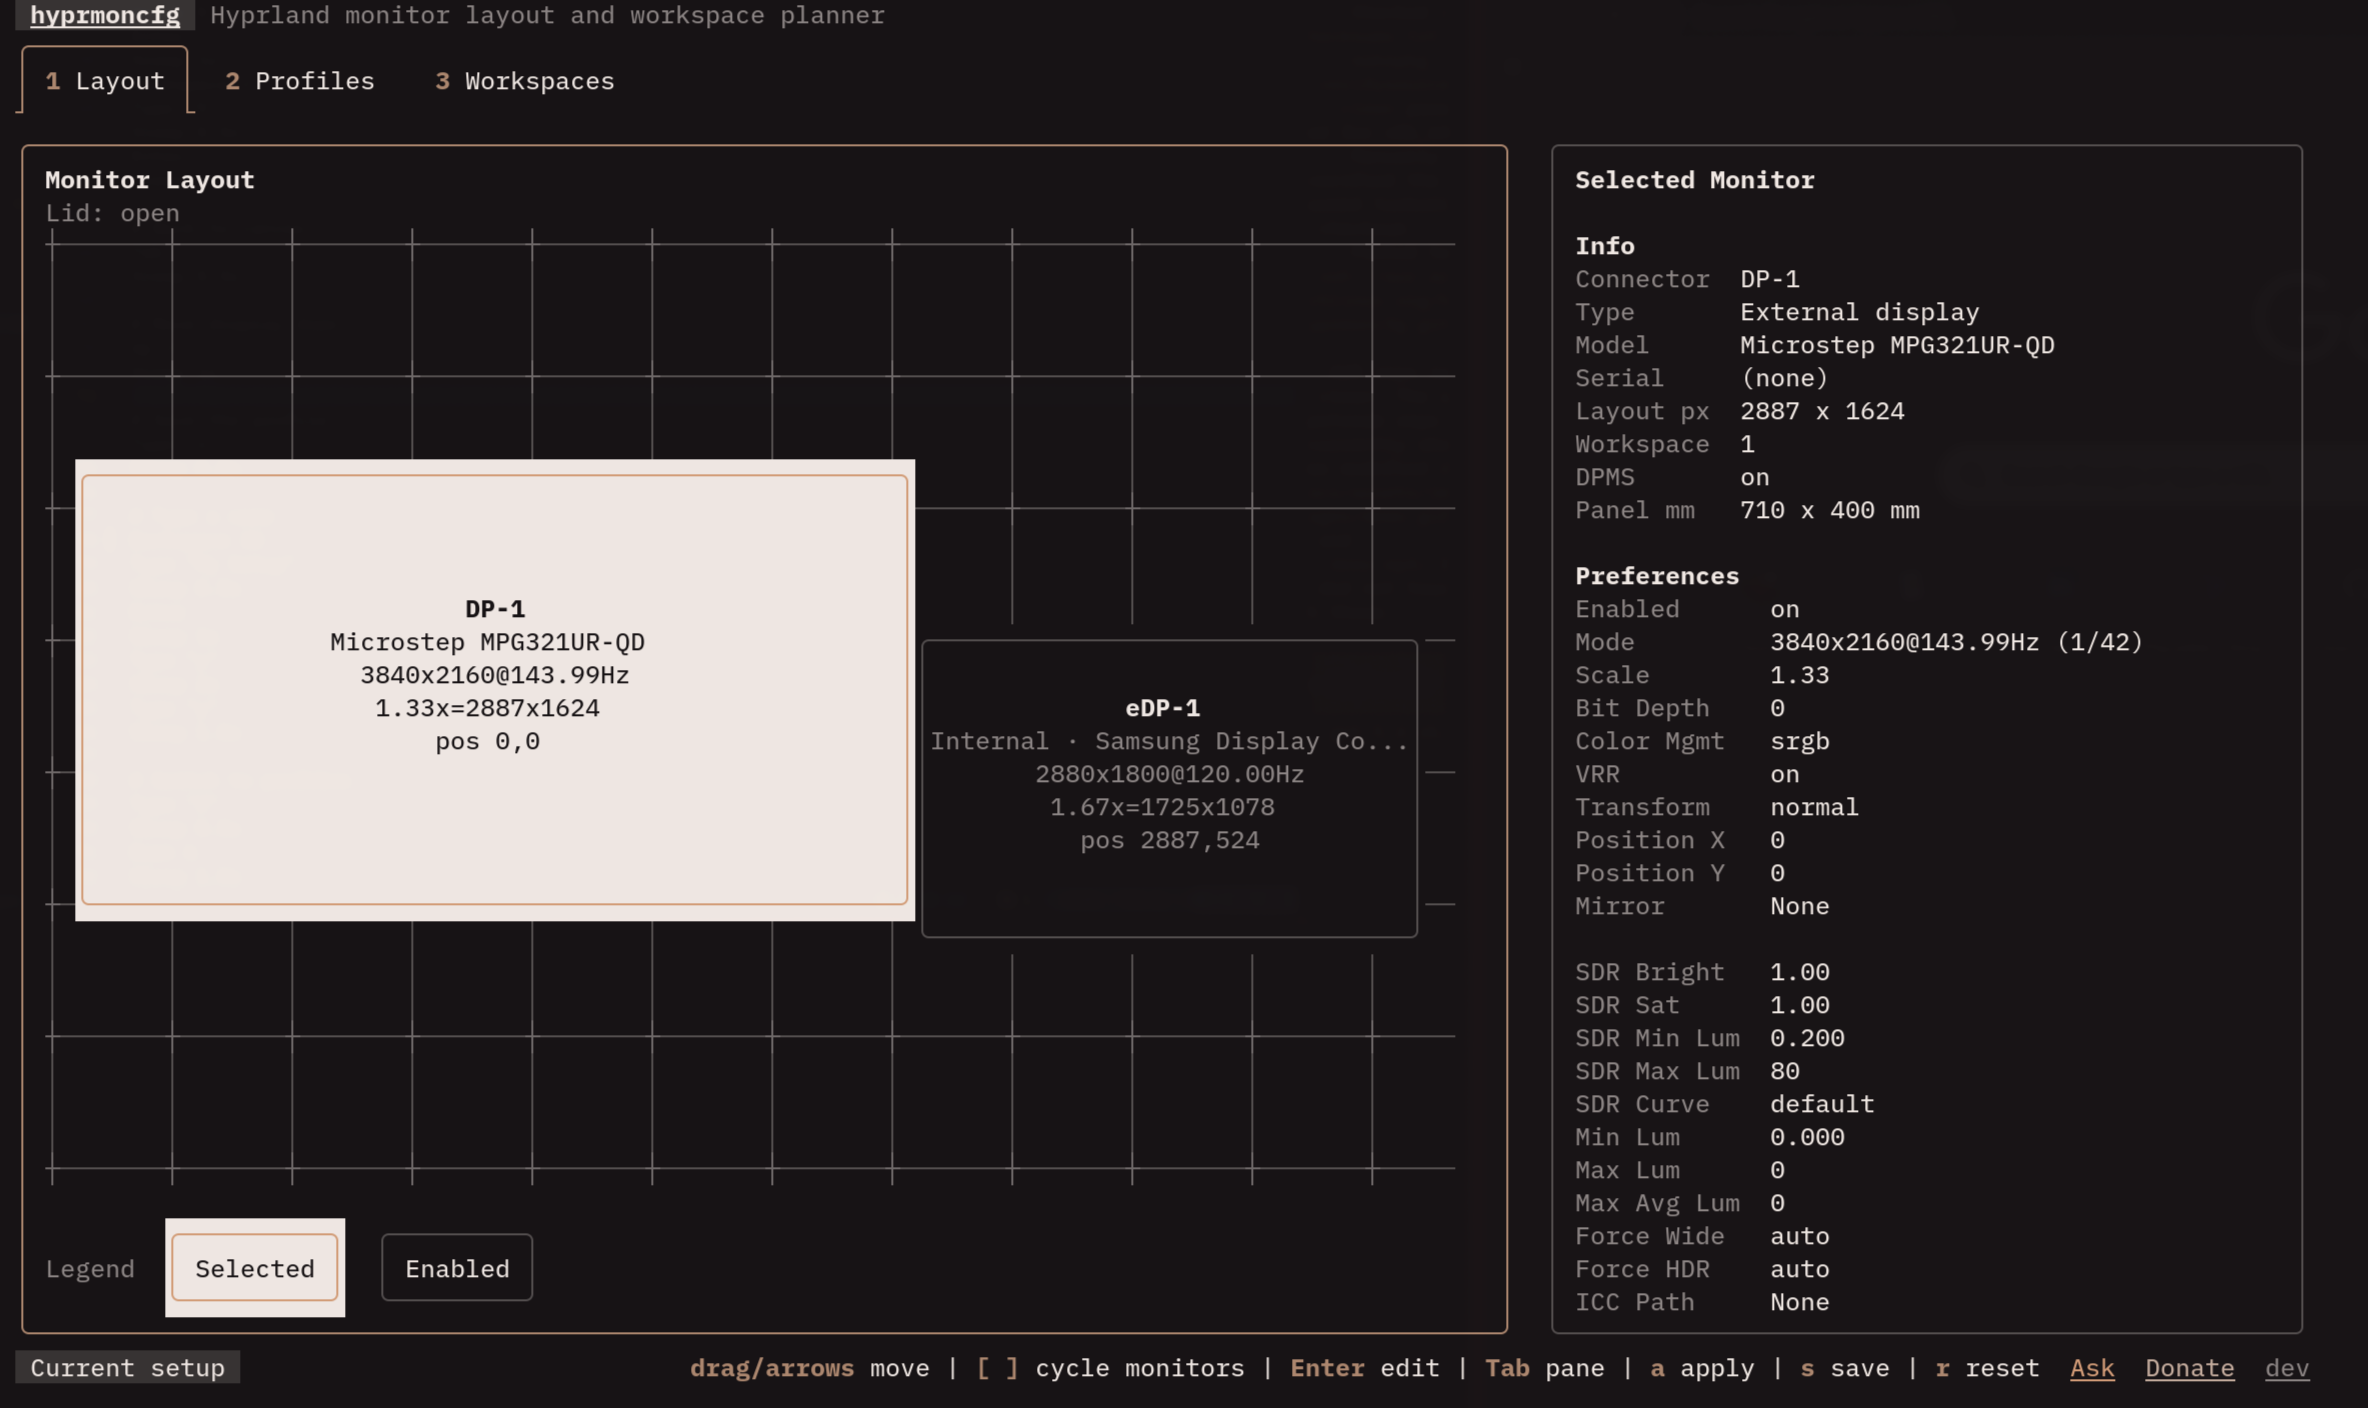Select the Position Y value
Screen dimensions: 2368x1408
[x=1777, y=873]
